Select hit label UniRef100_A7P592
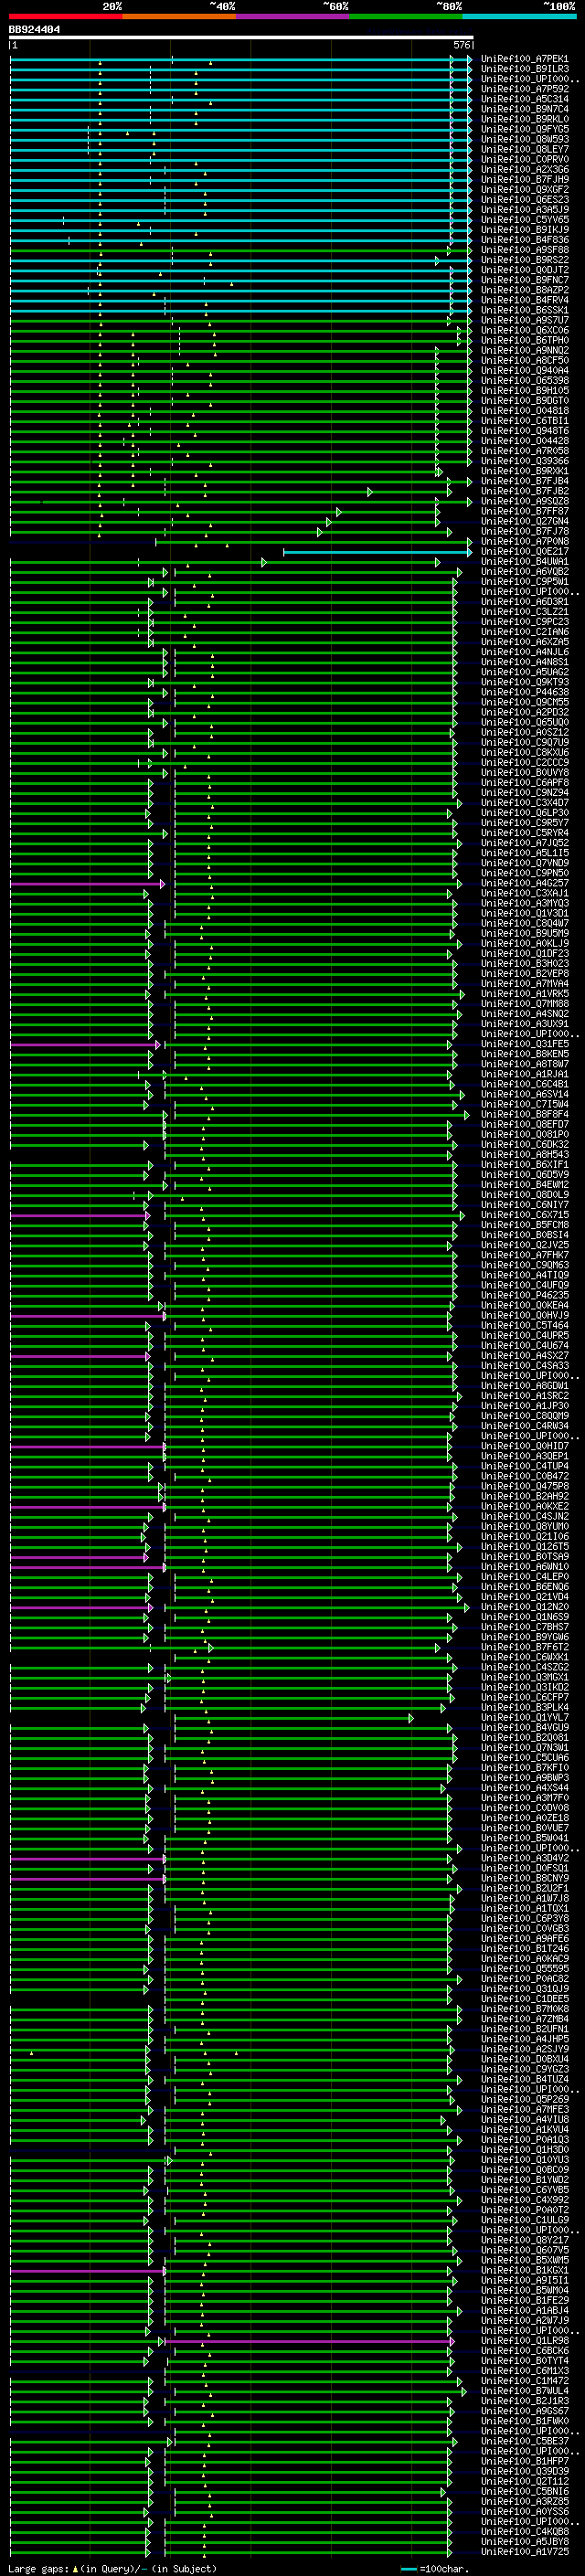Image resolution: width=585 pixels, height=2576 pixels. [x=524, y=89]
